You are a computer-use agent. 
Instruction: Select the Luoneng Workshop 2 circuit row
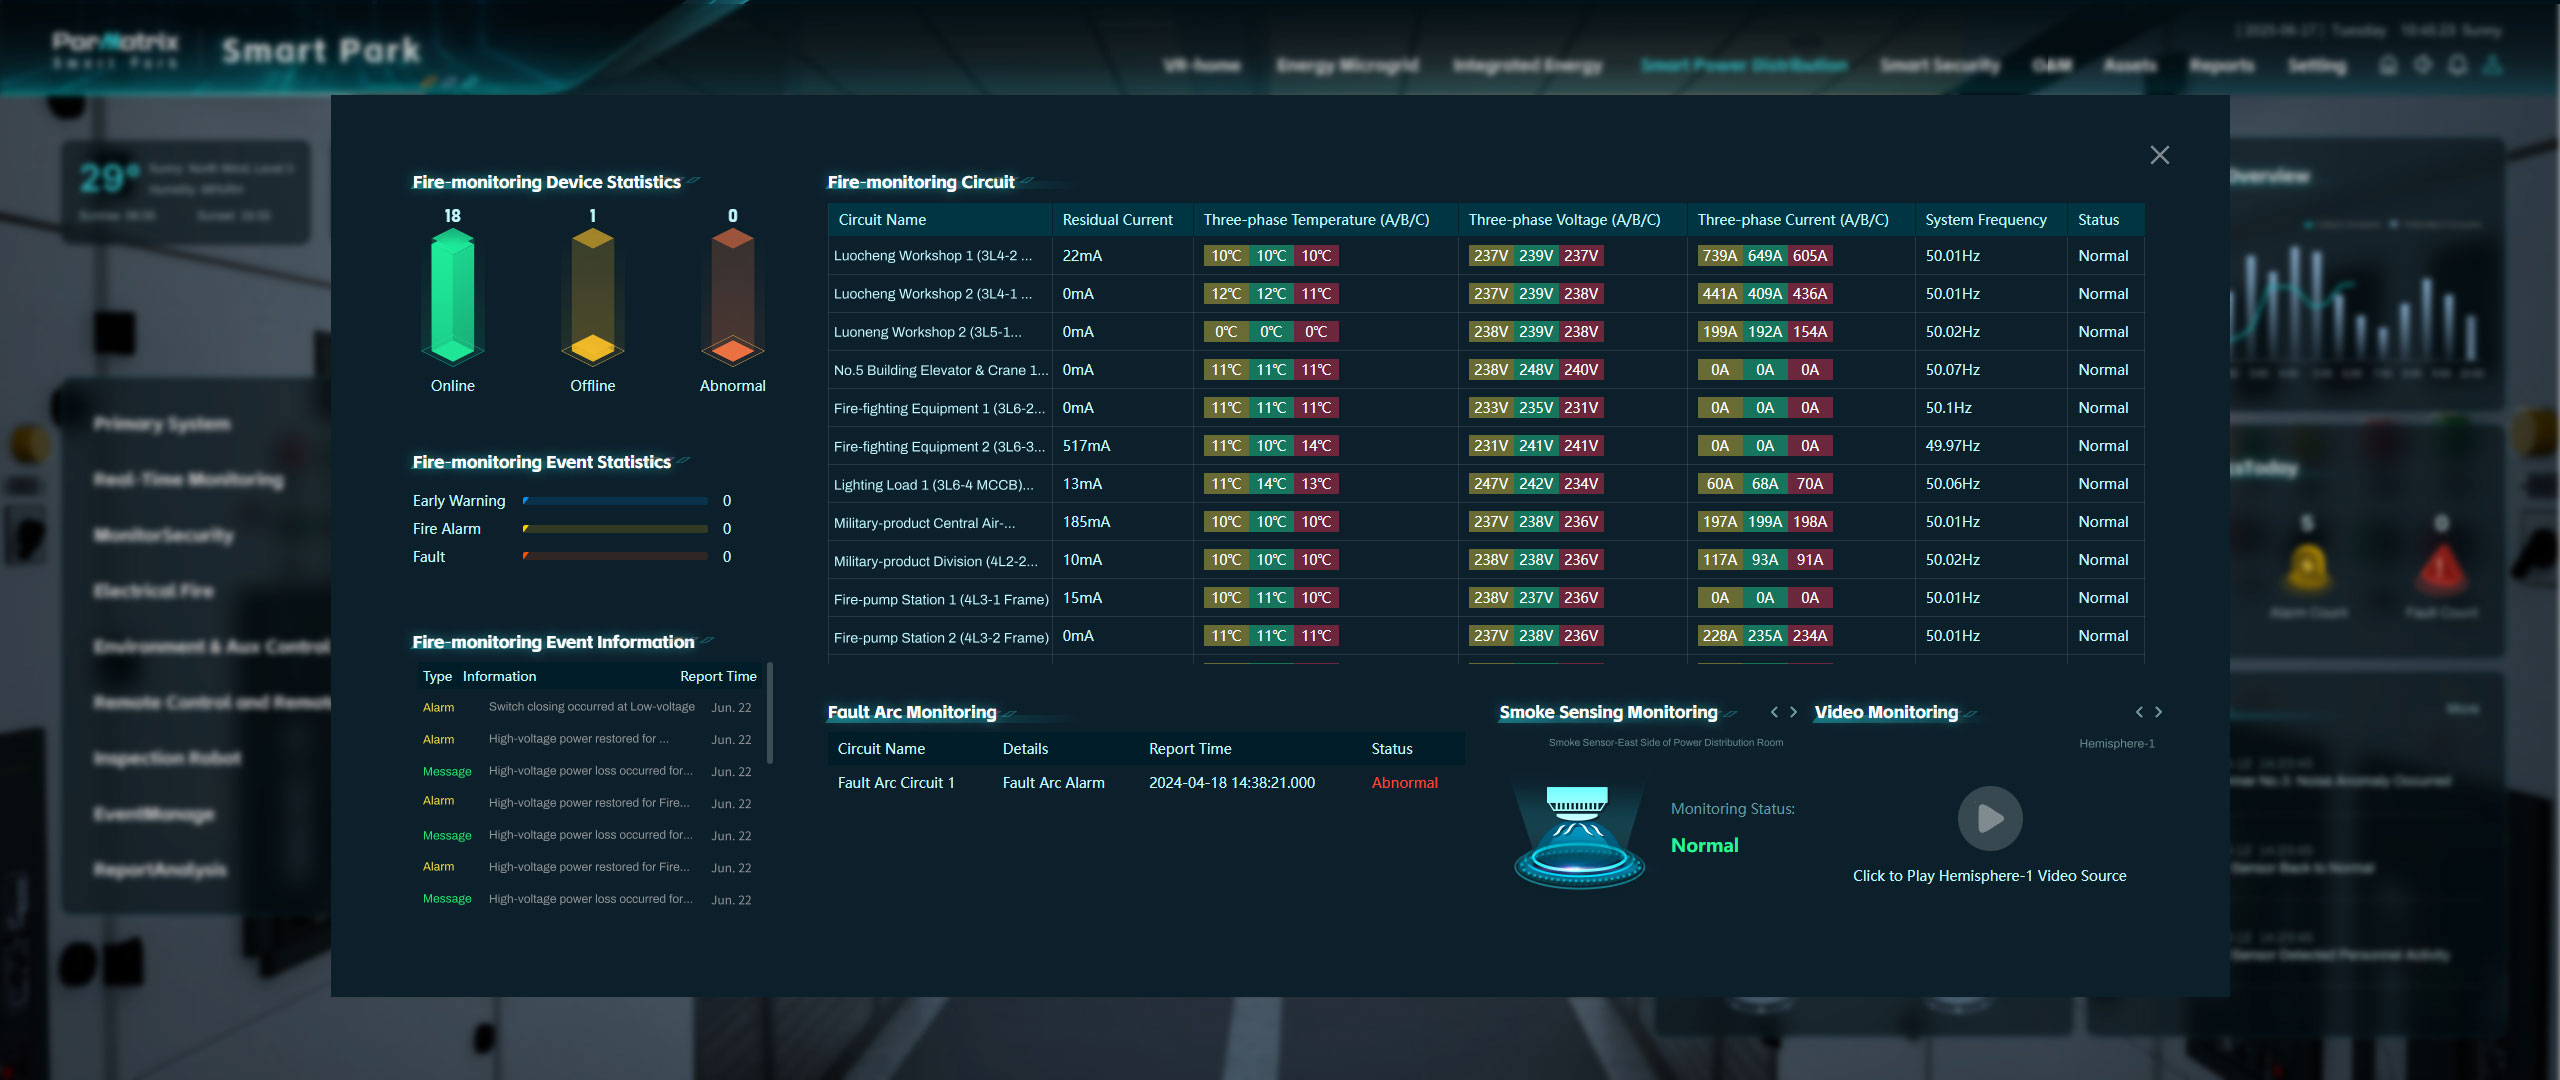coord(1486,332)
